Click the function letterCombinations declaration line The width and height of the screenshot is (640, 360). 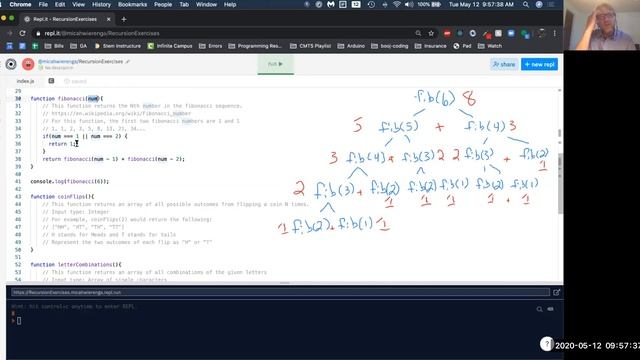tap(76, 264)
